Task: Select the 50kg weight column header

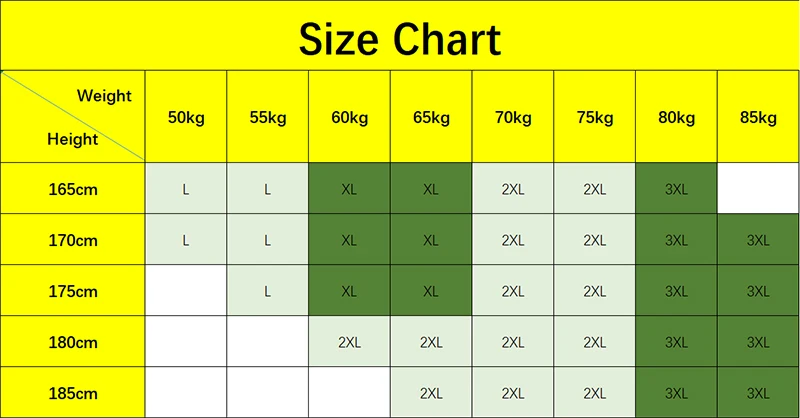Action: 186,117
